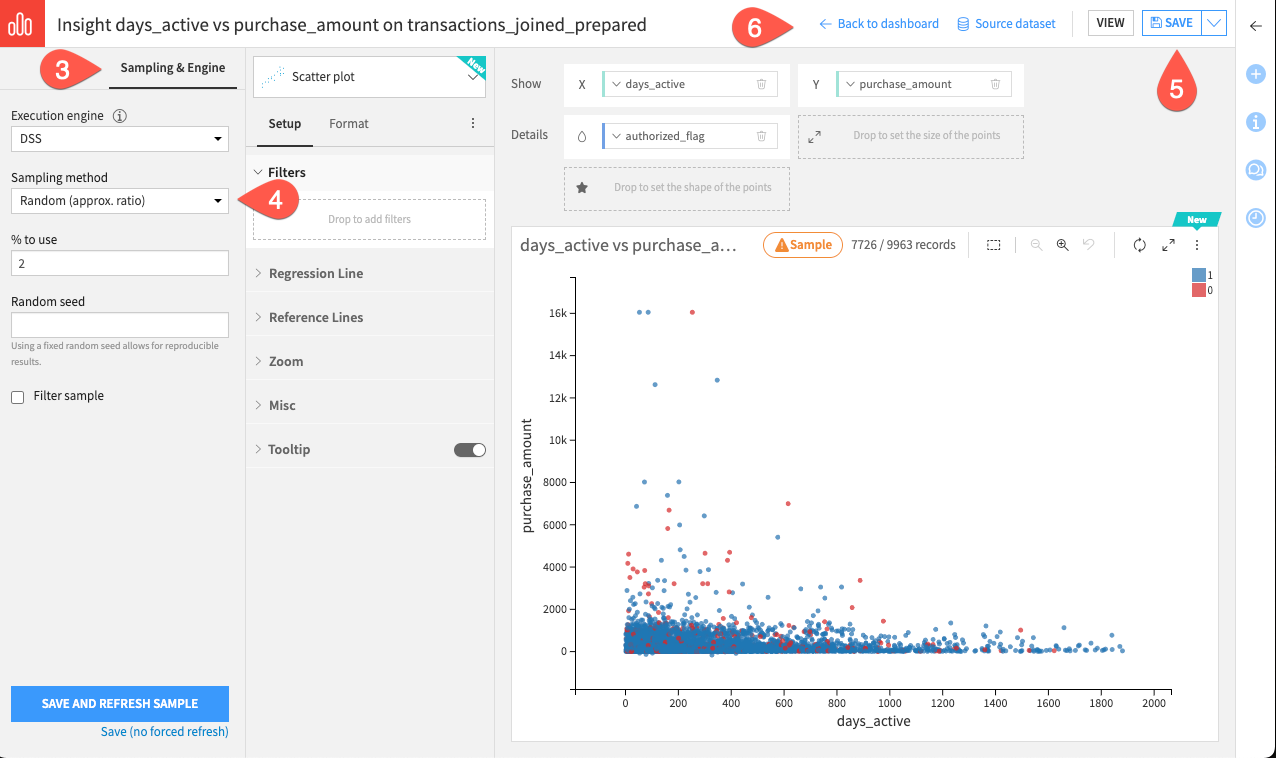The height and width of the screenshot is (758, 1276).
Task: Click the Sample warning badge
Action: tap(803, 245)
